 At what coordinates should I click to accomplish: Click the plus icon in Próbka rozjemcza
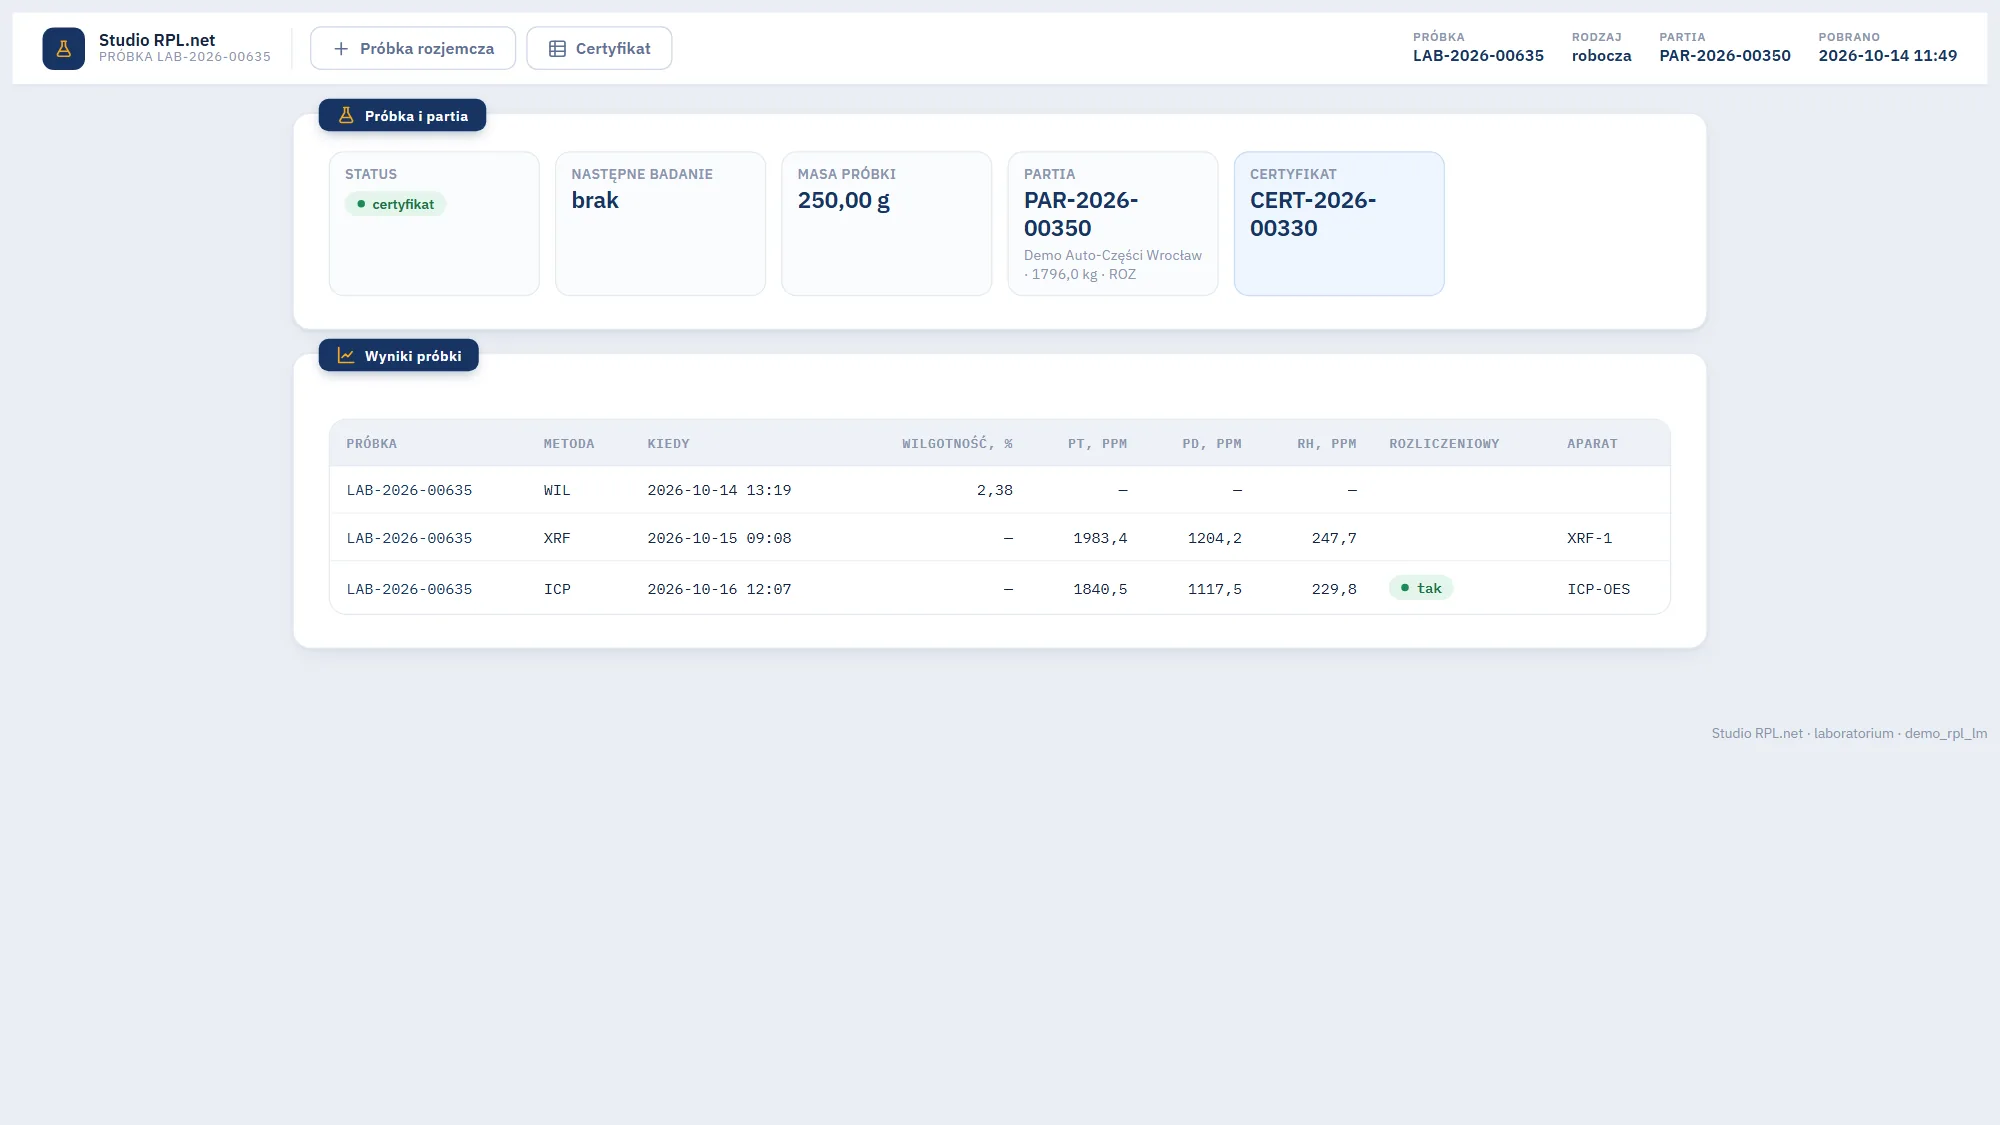coord(341,48)
